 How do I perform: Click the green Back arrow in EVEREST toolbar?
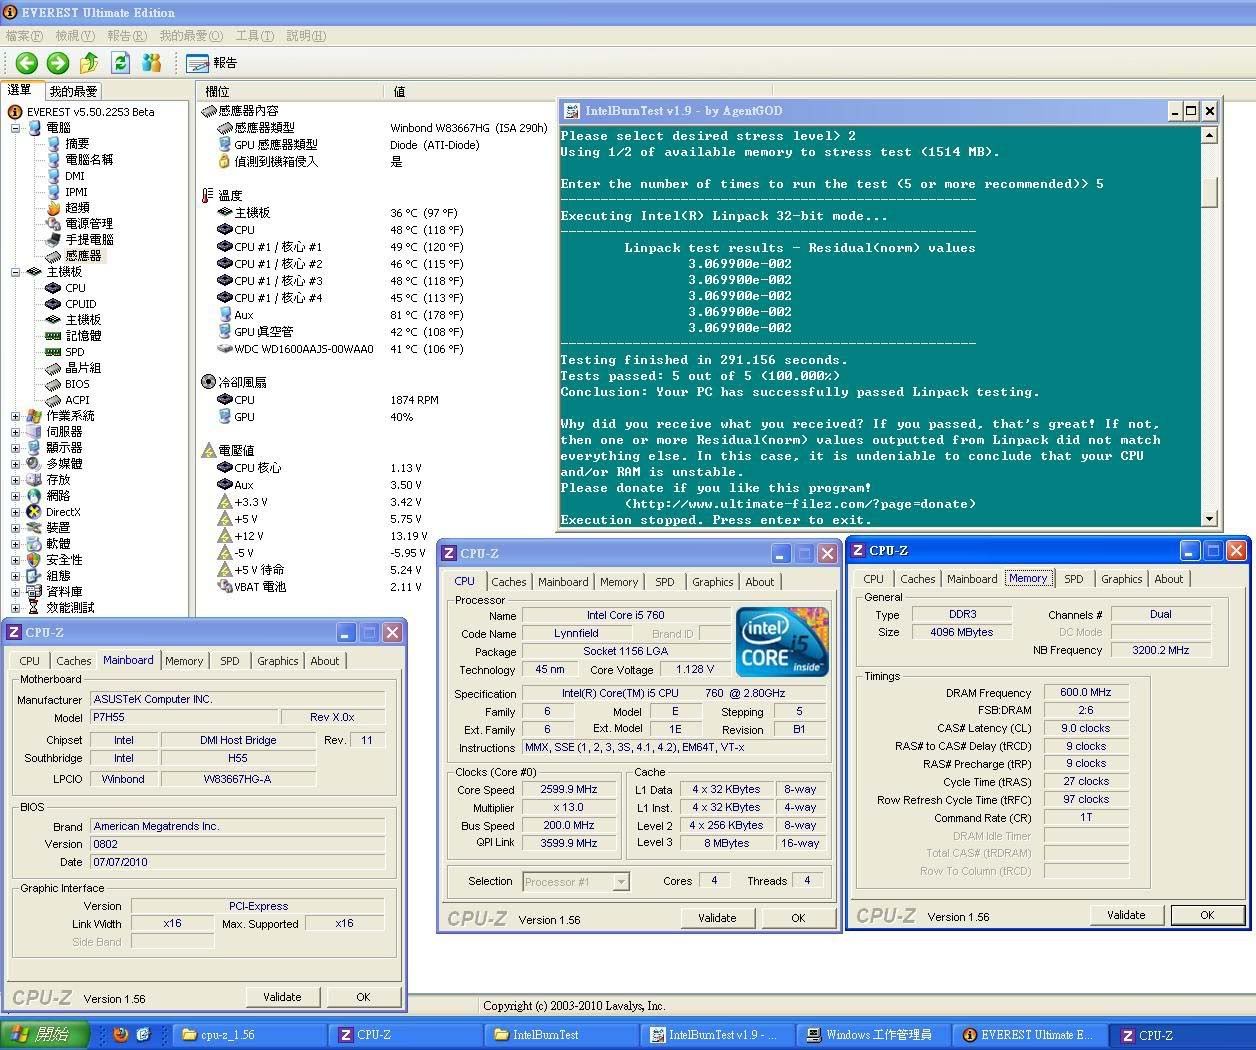click(x=27, y=63)
